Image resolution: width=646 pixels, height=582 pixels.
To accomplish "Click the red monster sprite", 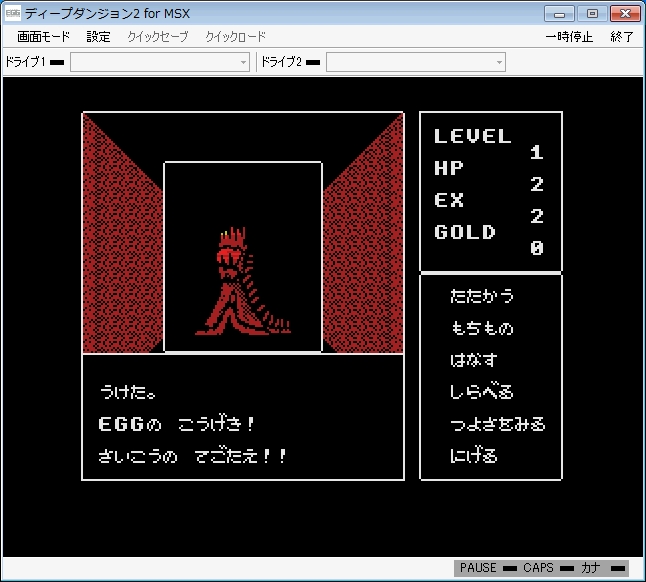I will 243,282.
